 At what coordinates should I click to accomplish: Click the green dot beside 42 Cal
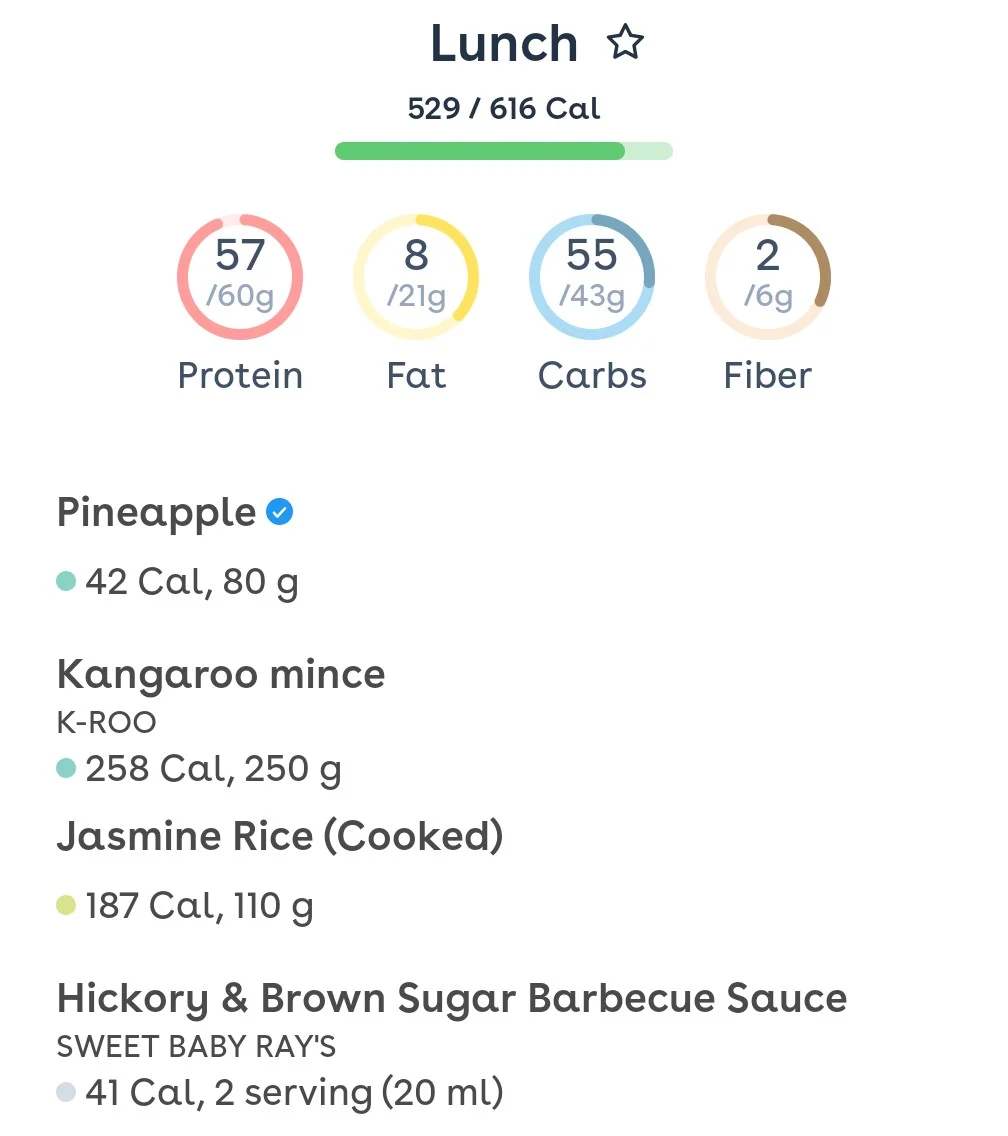[66, 581]
